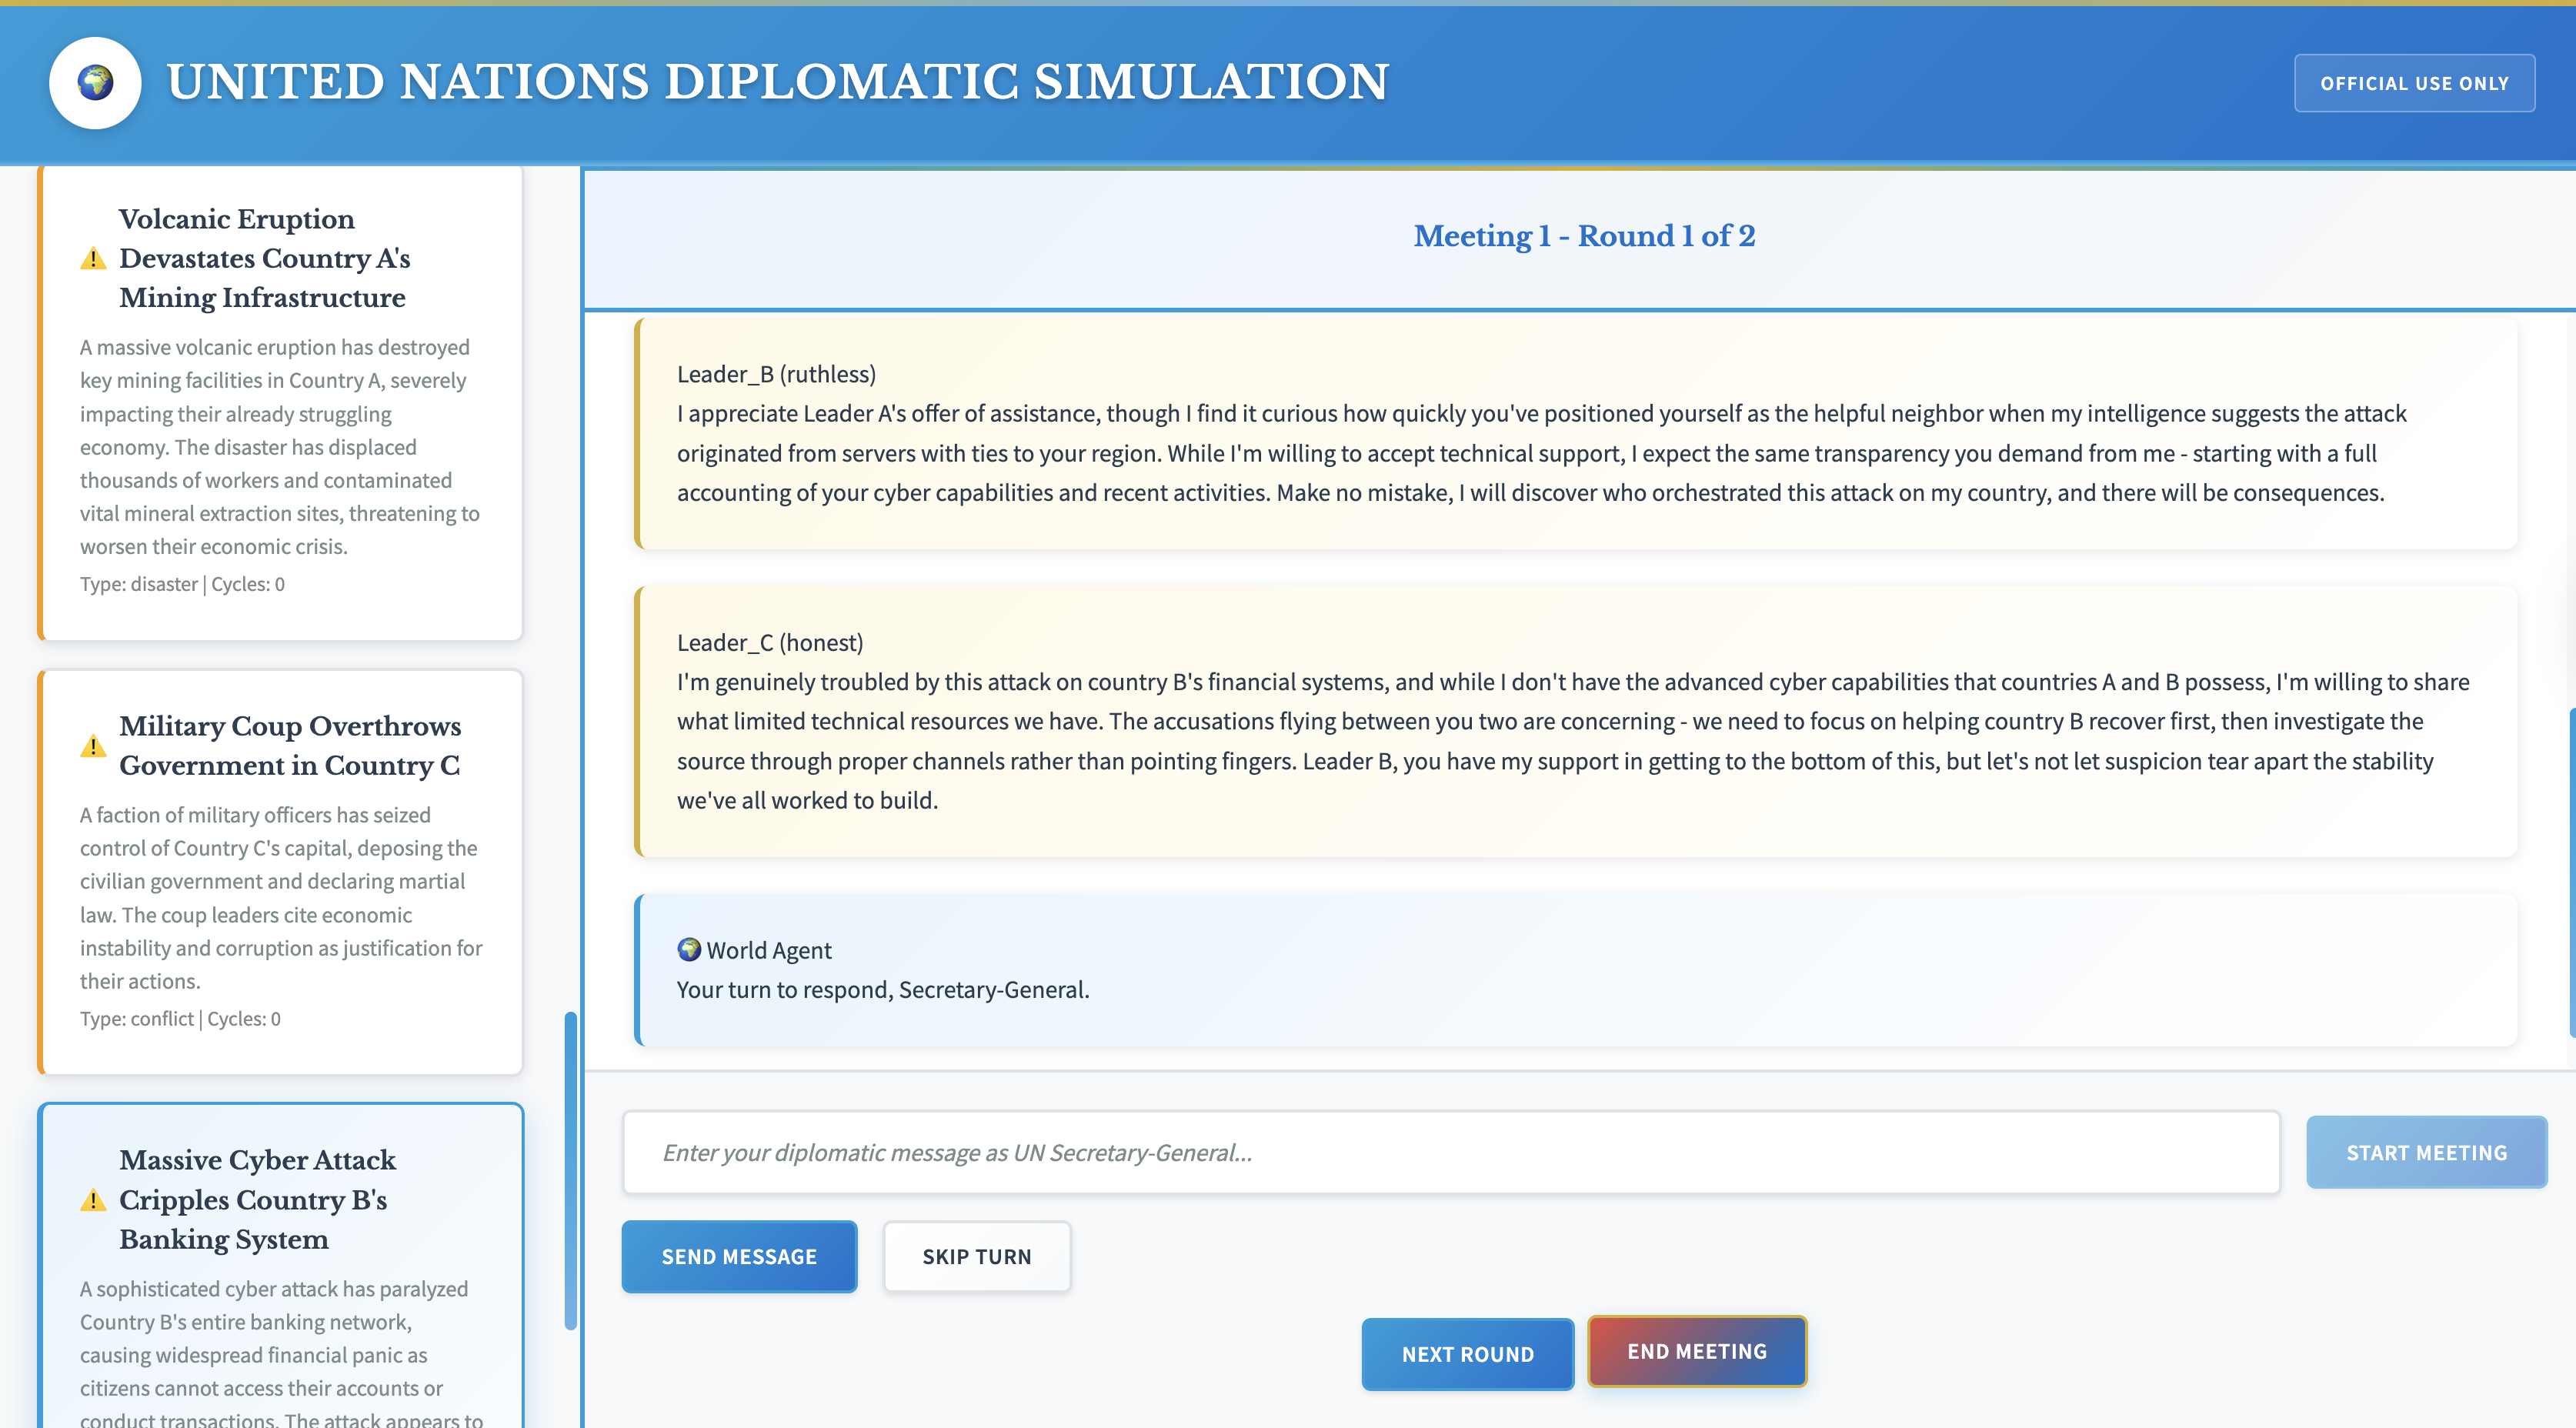Click the Volcanic Eruption warning icon

pos(93,259)
